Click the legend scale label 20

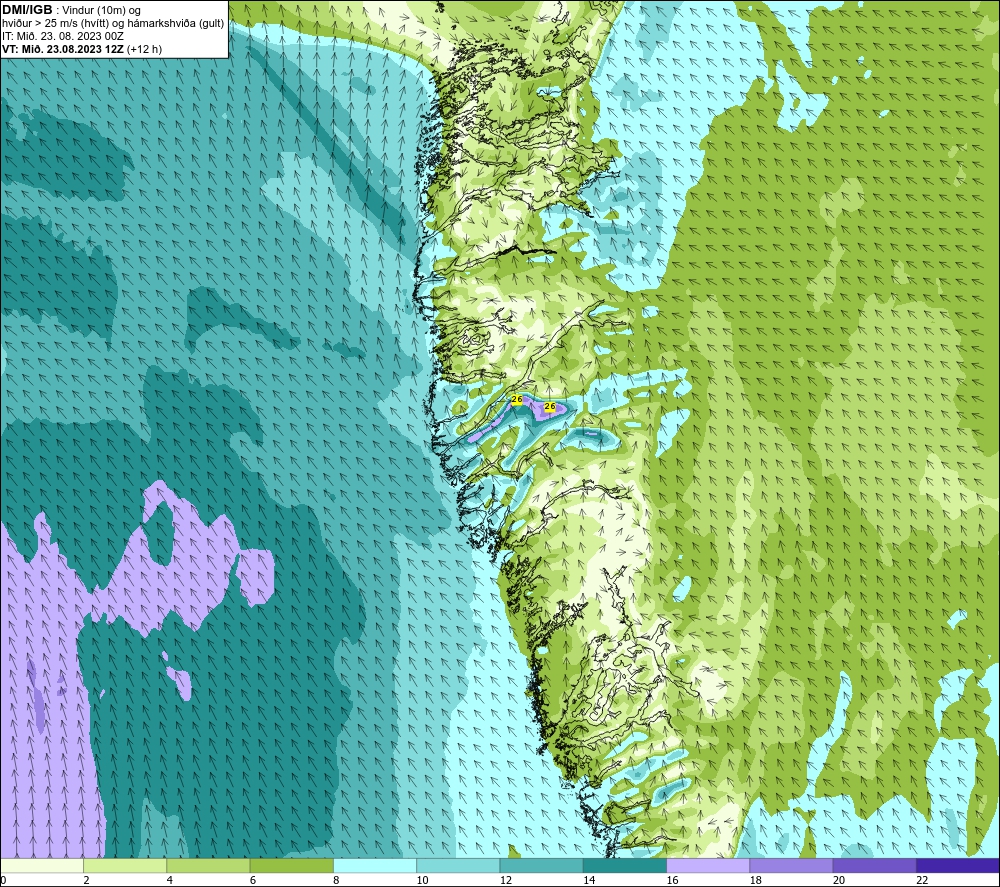click(x=839, y=880)
